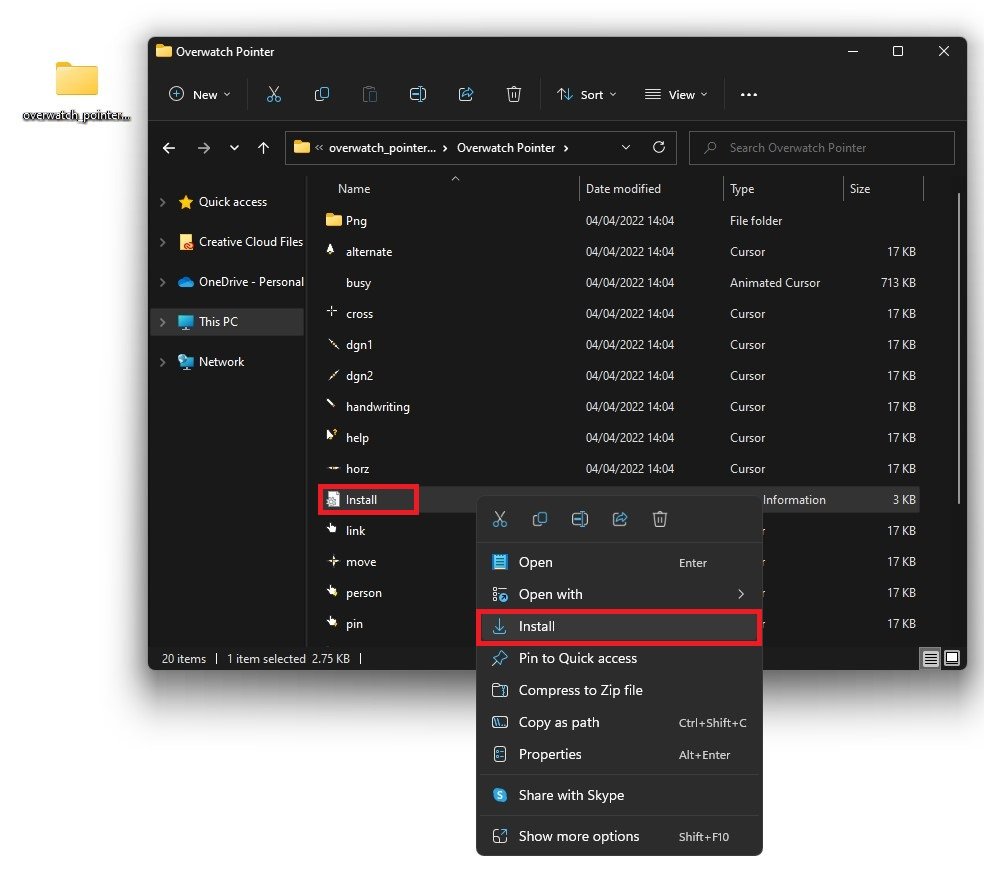Click the Delete trash icon in toolbar

pyautogui.click(x=514, y=94)
